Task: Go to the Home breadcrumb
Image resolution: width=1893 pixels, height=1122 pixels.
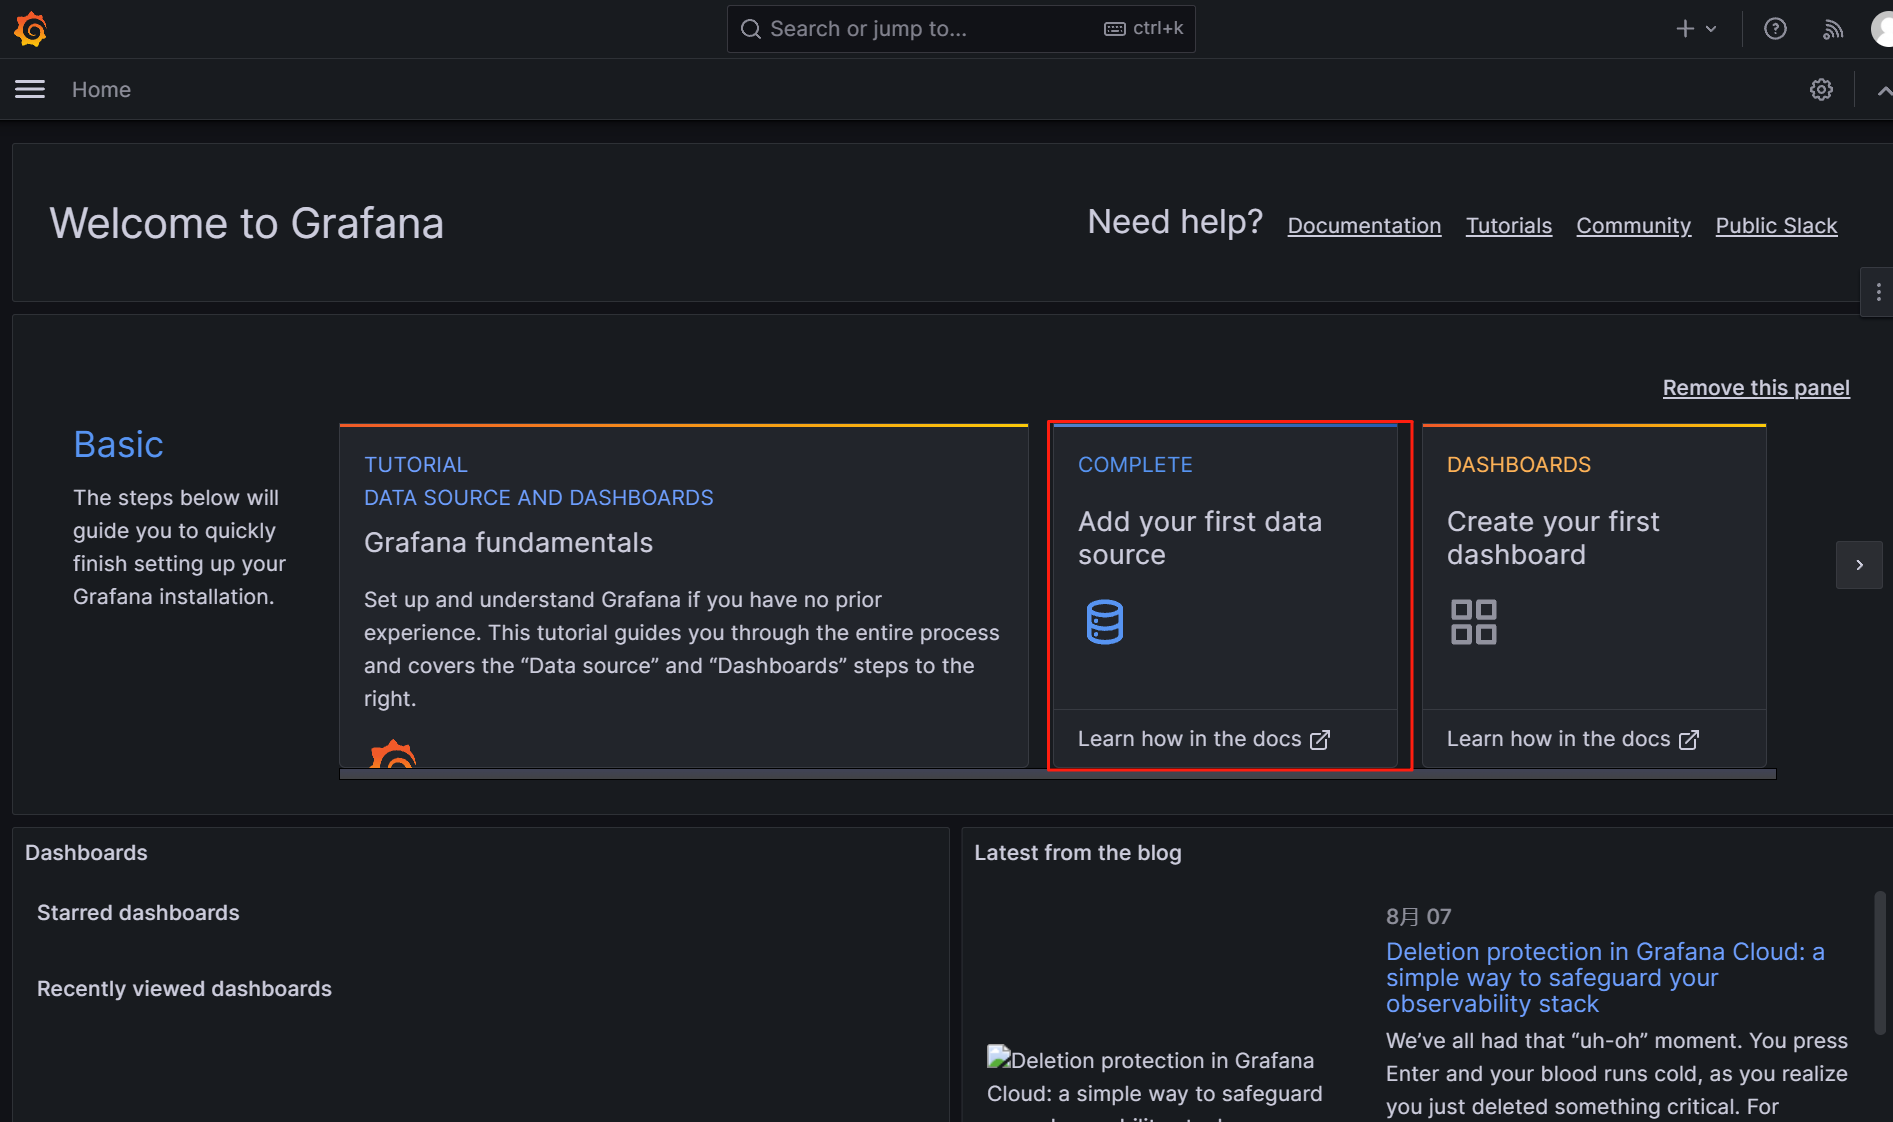Action: [x=101, y=90]
